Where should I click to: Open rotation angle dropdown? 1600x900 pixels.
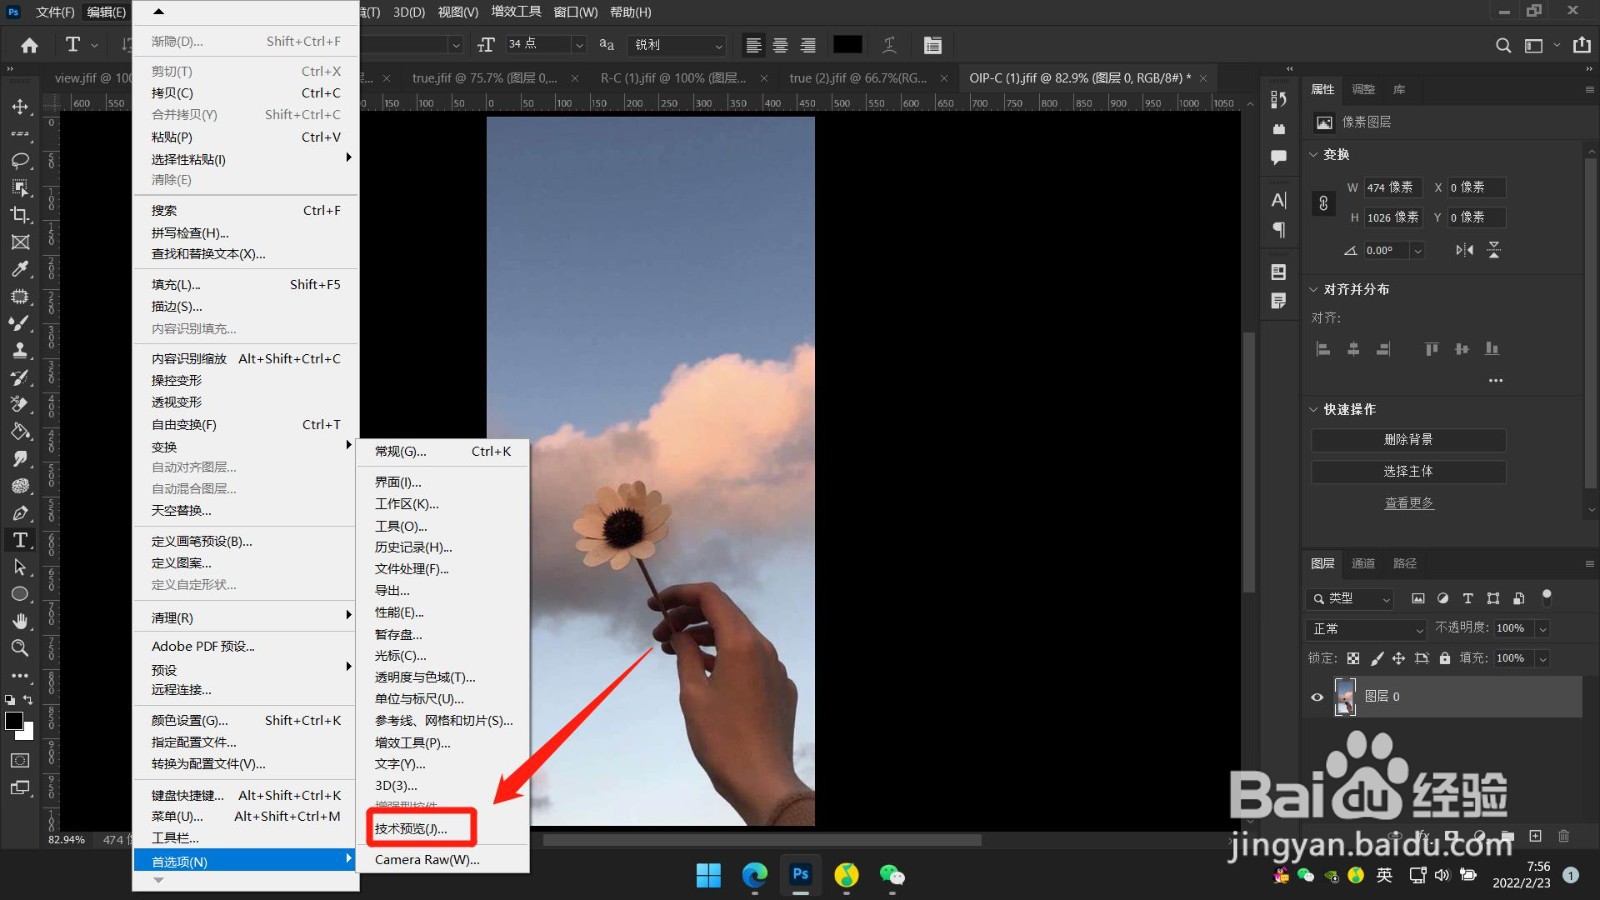(x=1417, y=251)
